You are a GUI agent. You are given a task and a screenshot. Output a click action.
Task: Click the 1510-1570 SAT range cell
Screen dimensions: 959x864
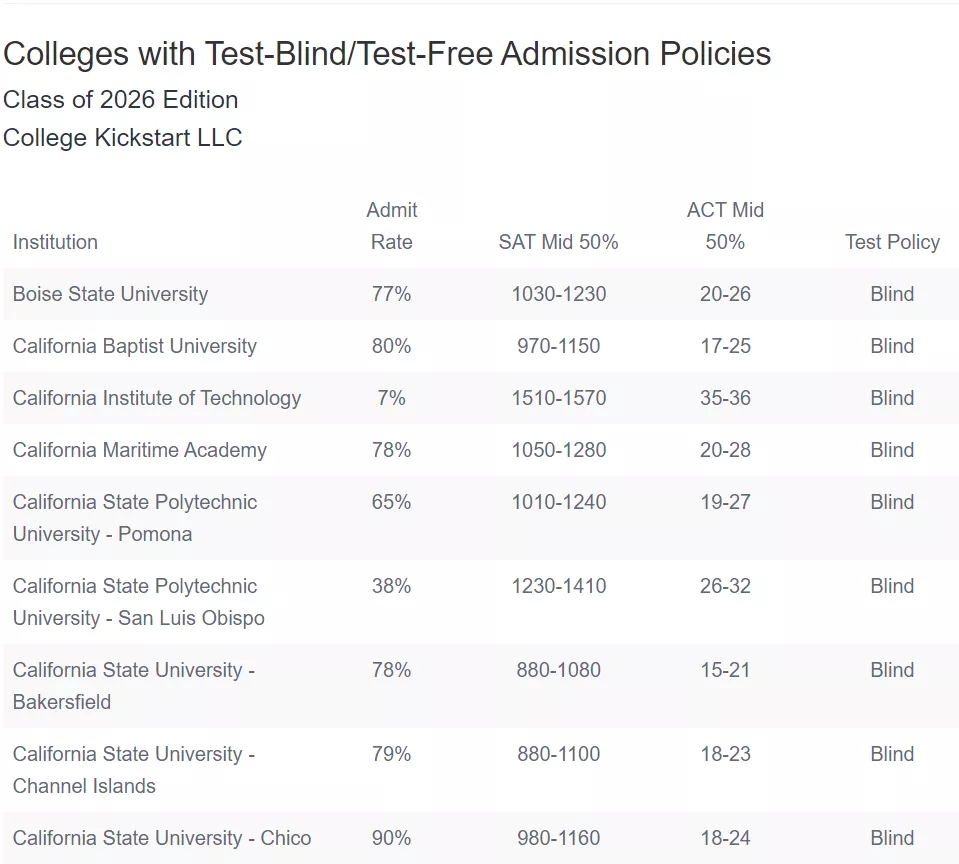(558, 398)
